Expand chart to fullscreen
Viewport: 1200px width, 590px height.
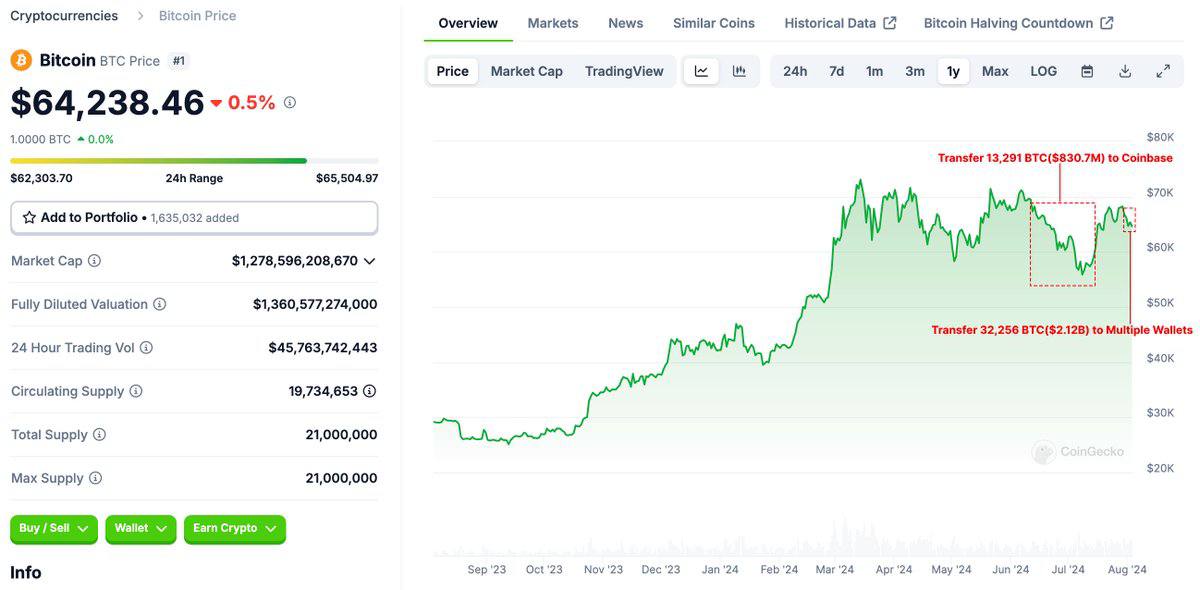[x=1163, y=71]
